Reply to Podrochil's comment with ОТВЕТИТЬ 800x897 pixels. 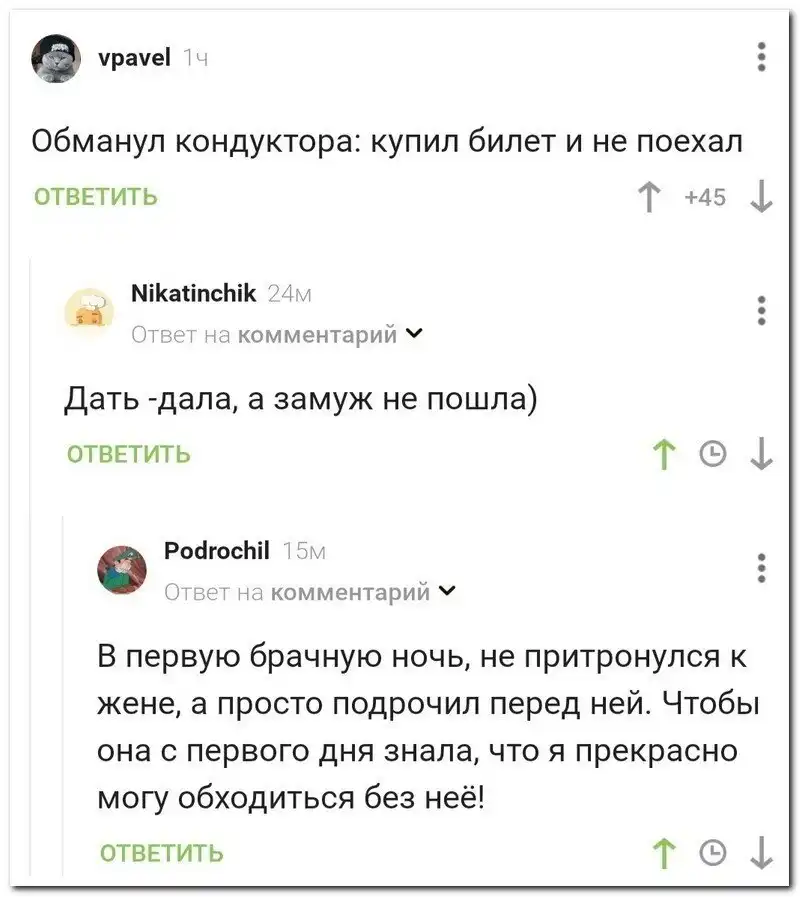161,853
